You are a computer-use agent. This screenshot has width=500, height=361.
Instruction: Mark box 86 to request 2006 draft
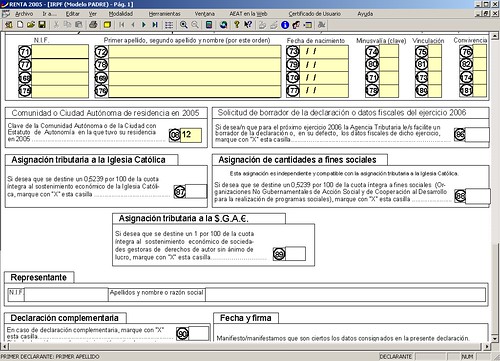click(477, 135)
